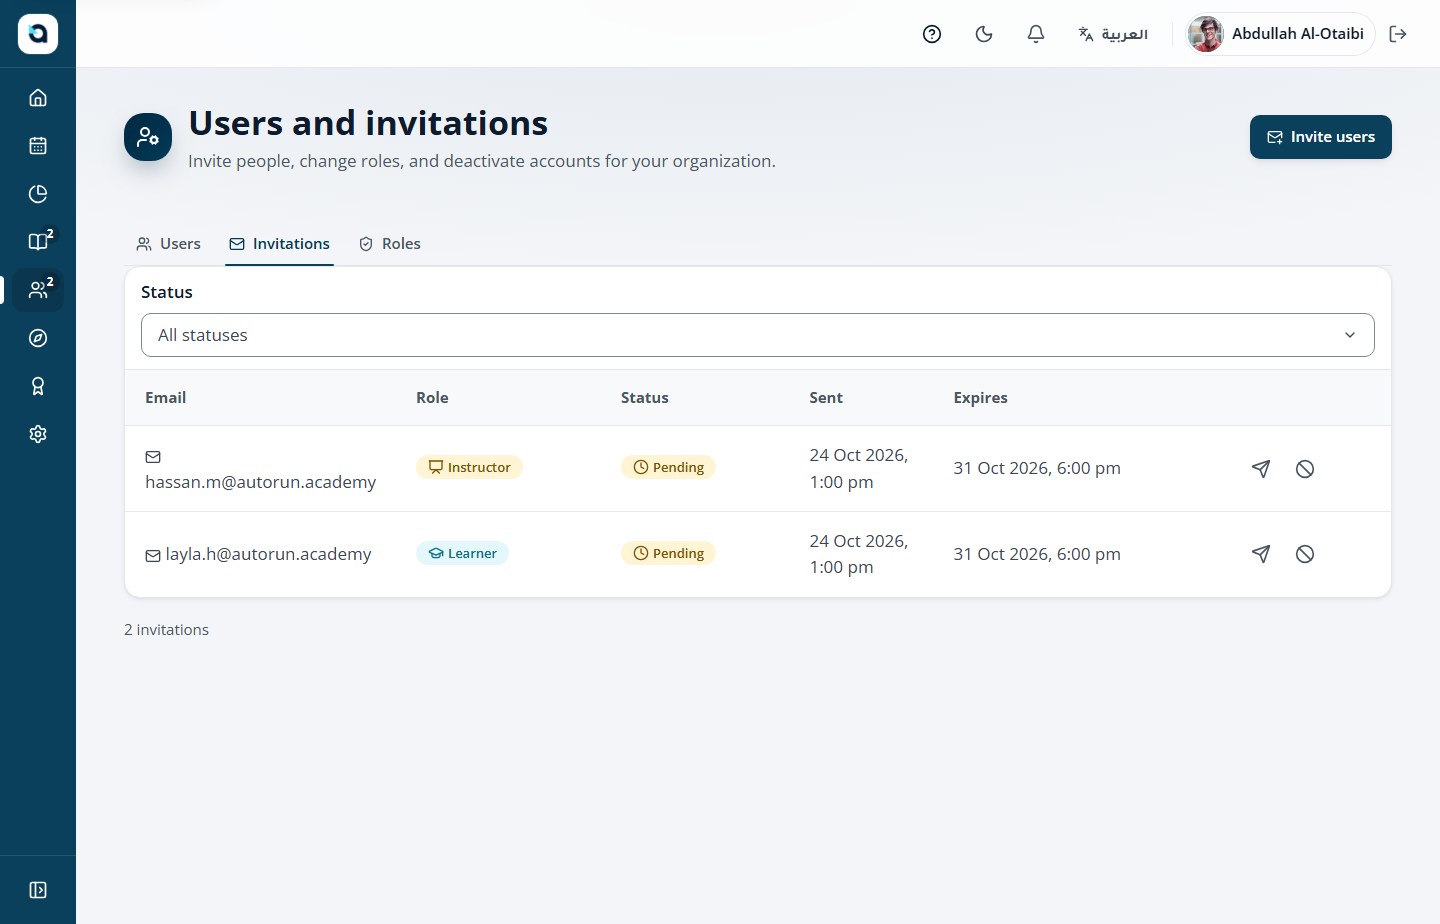This screenshot has width=1440, height=924.
Task: Revoke invitation for layla.h@autorun.academy
Action: pos(1305,554)
